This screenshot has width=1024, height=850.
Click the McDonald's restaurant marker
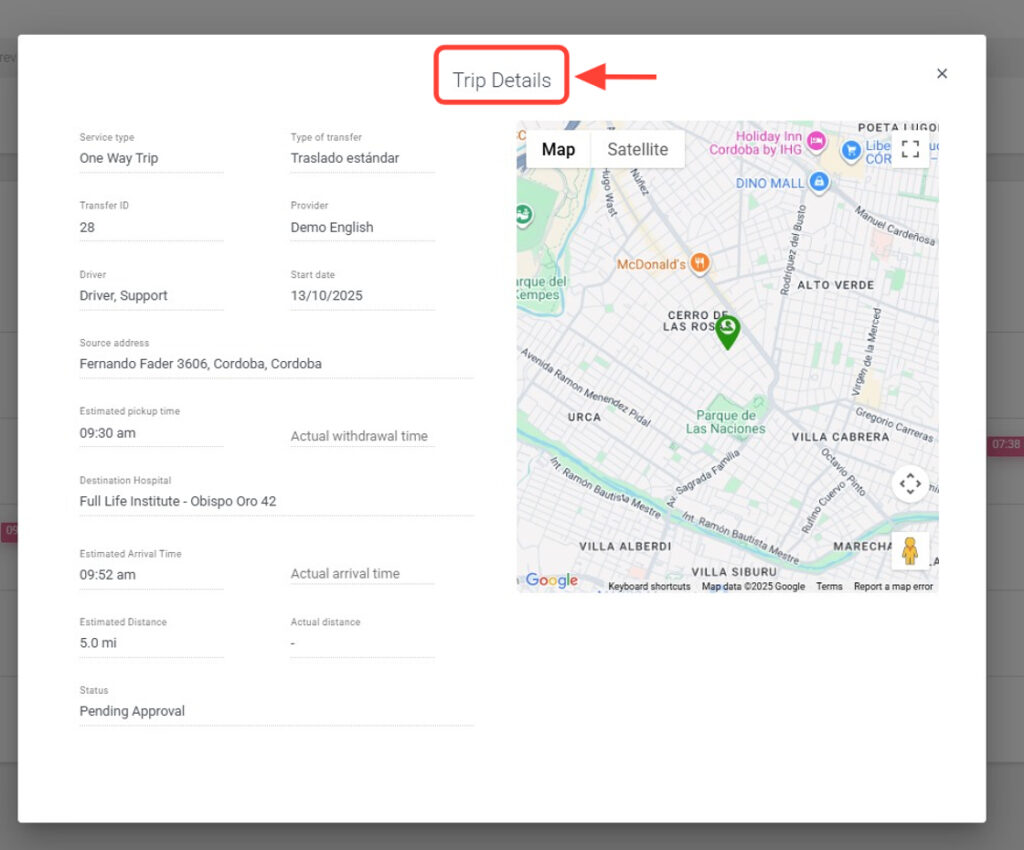[x=700, y=264]
